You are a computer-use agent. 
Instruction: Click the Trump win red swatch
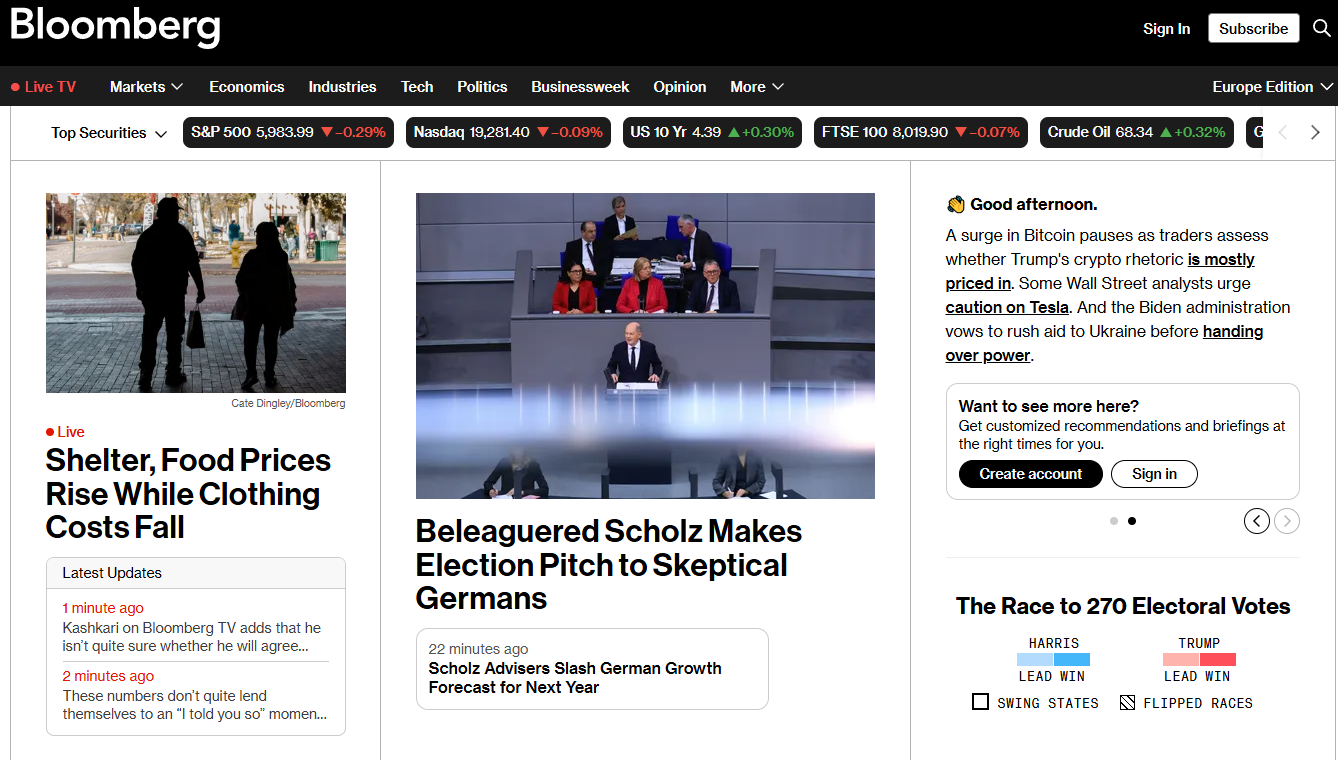point(1218,660)
